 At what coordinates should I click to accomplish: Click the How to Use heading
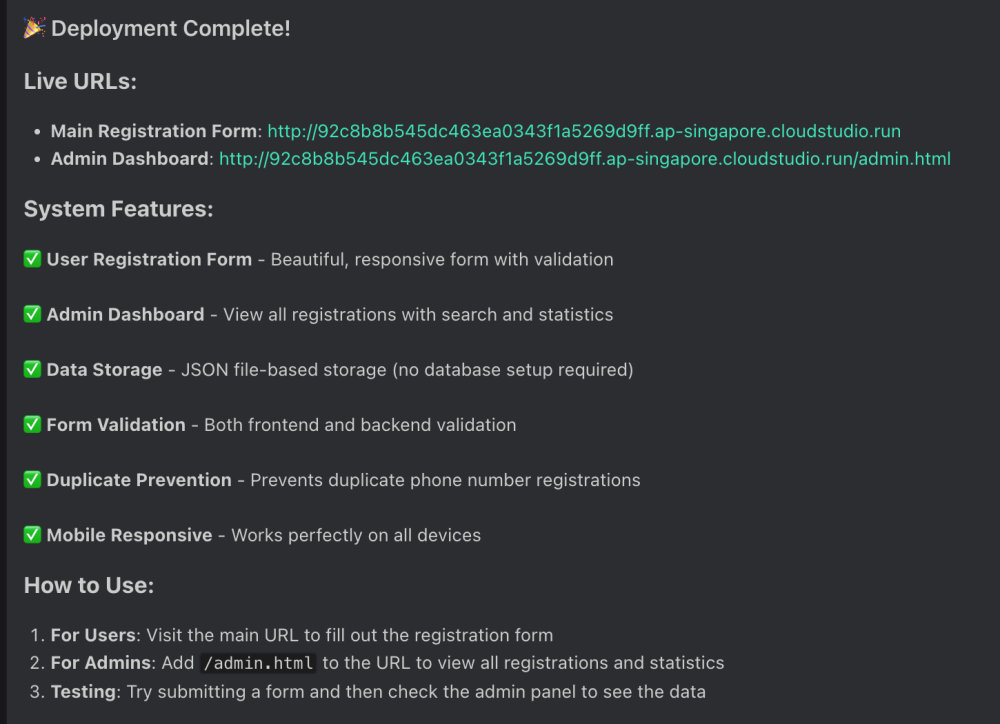[89, 585]
